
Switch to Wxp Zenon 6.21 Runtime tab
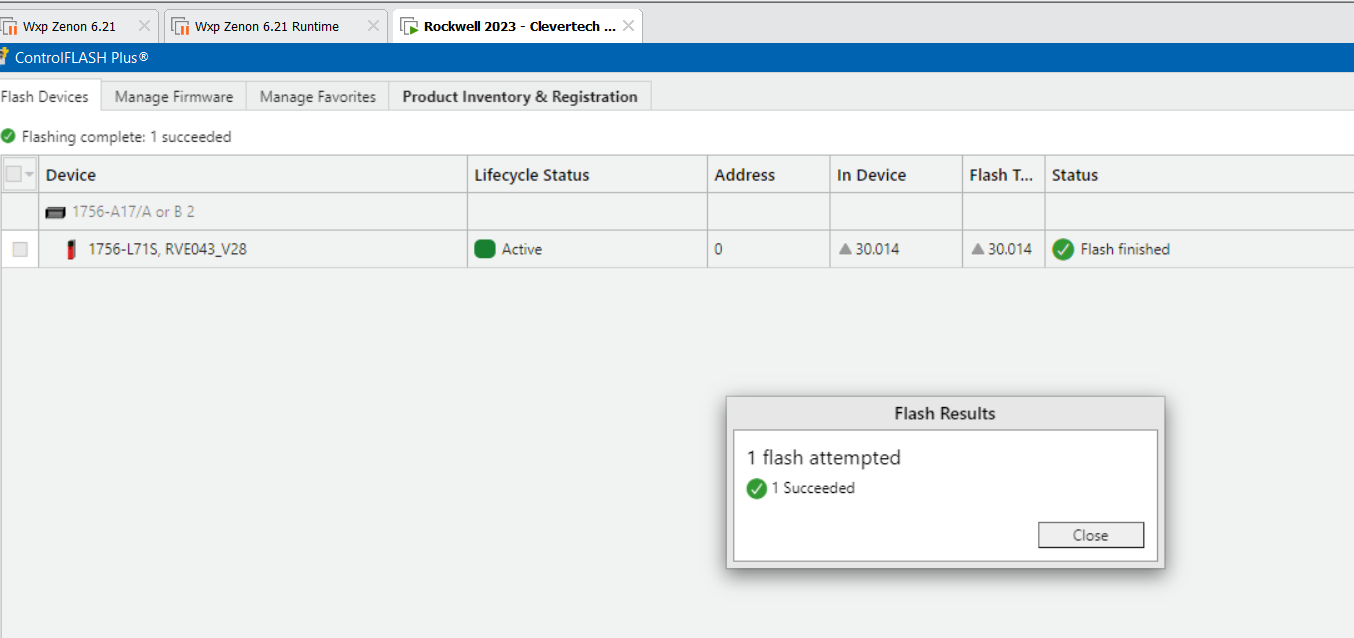(275, 26)
